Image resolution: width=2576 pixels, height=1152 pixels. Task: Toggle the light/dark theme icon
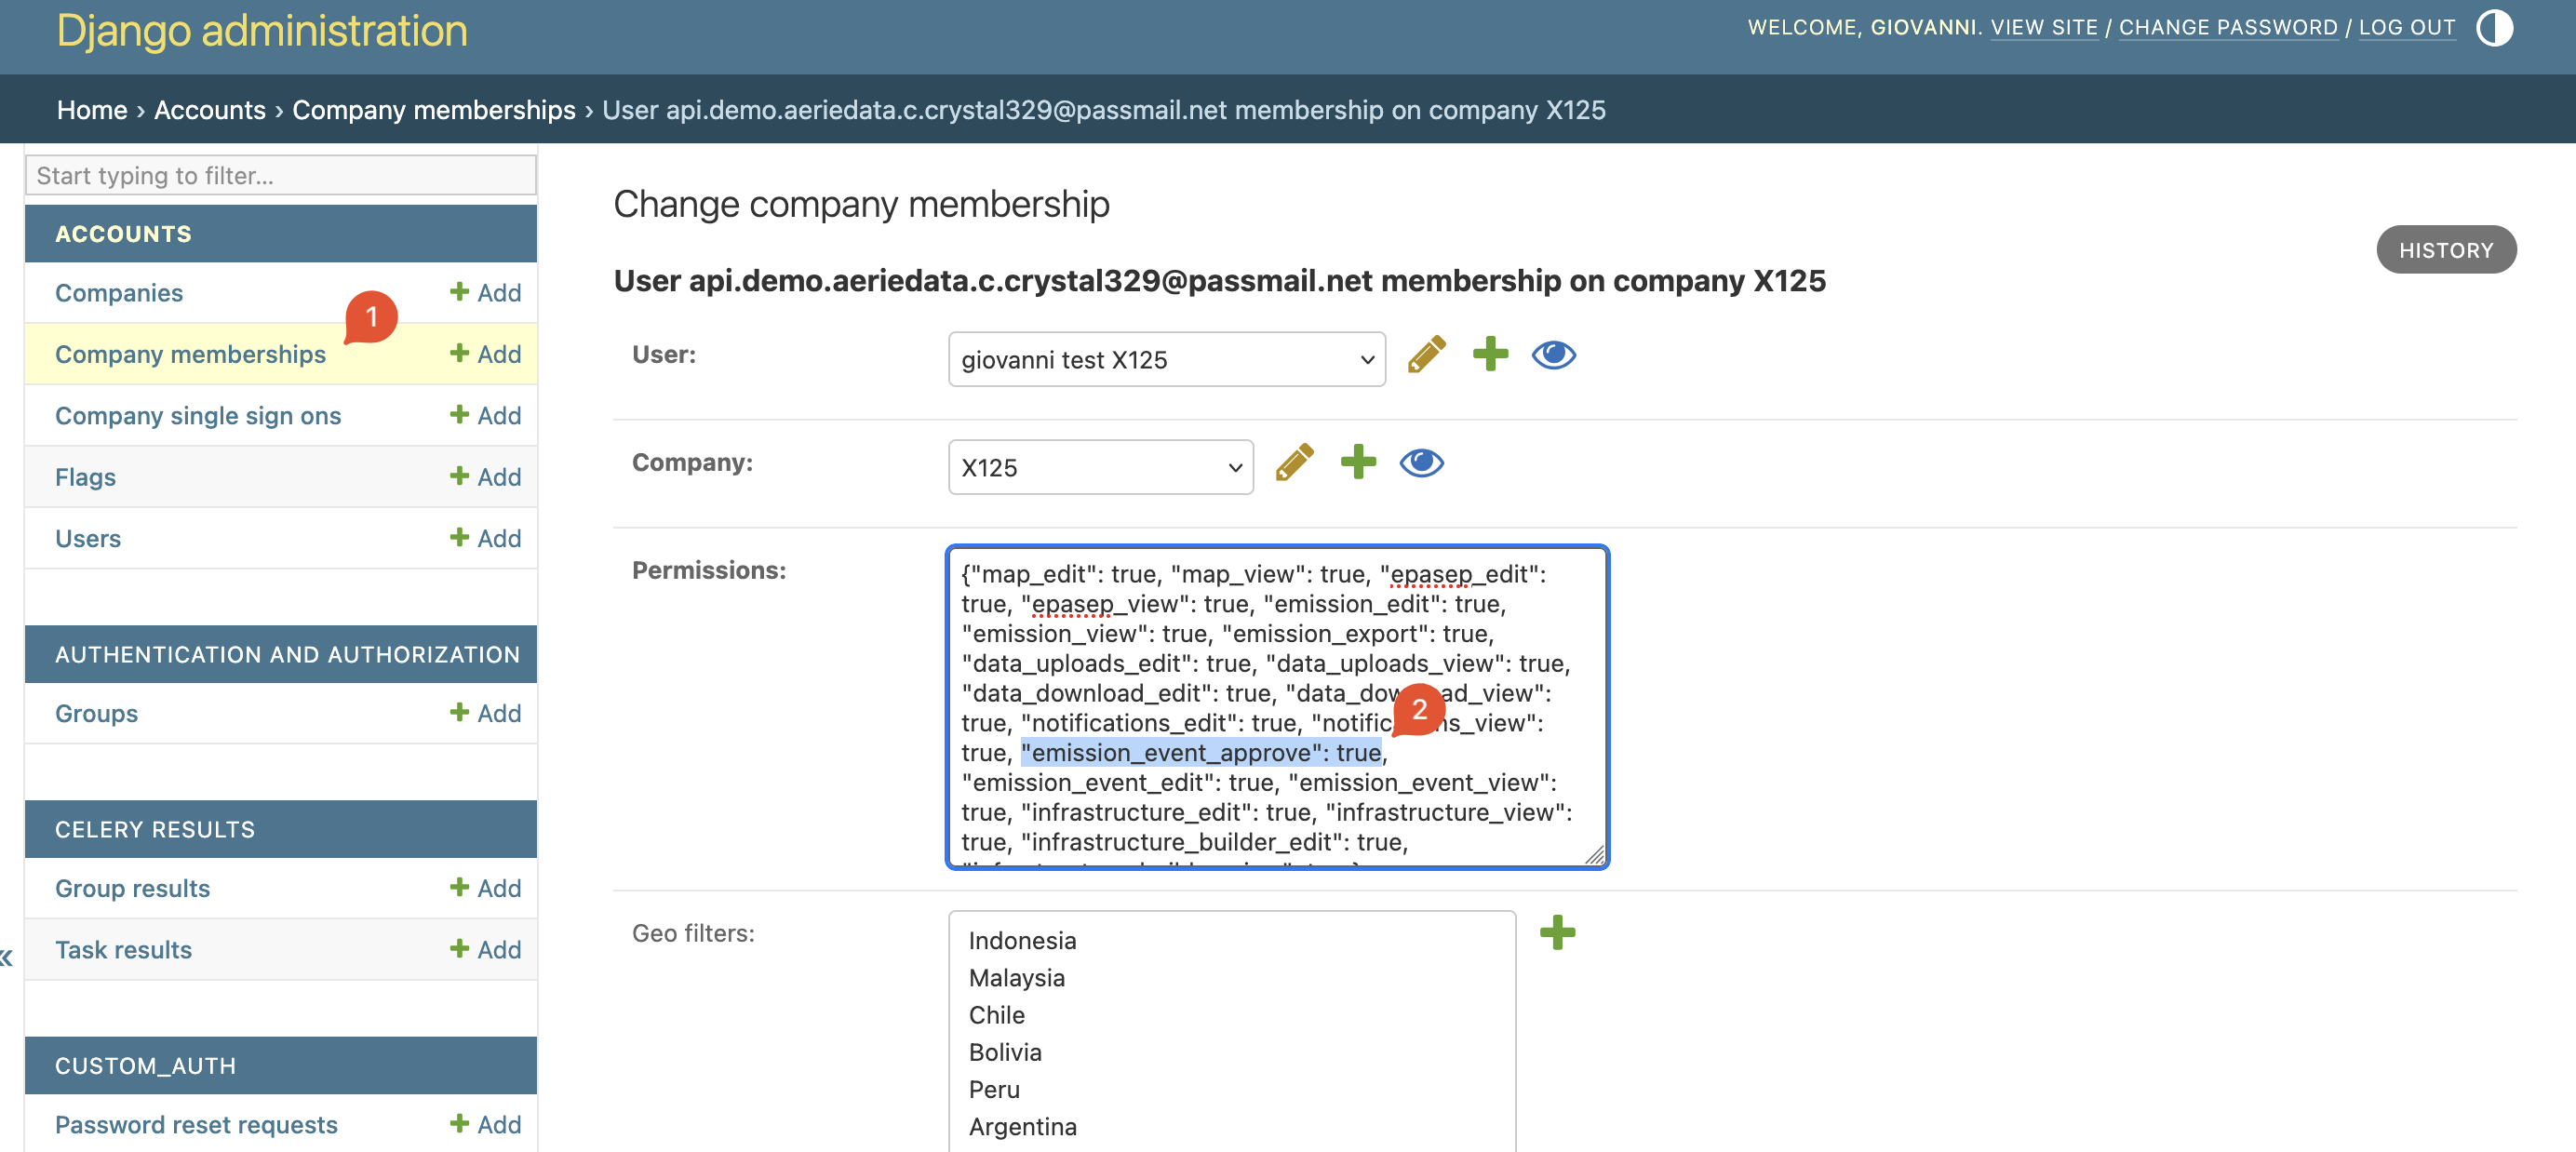coord(2494,28)
